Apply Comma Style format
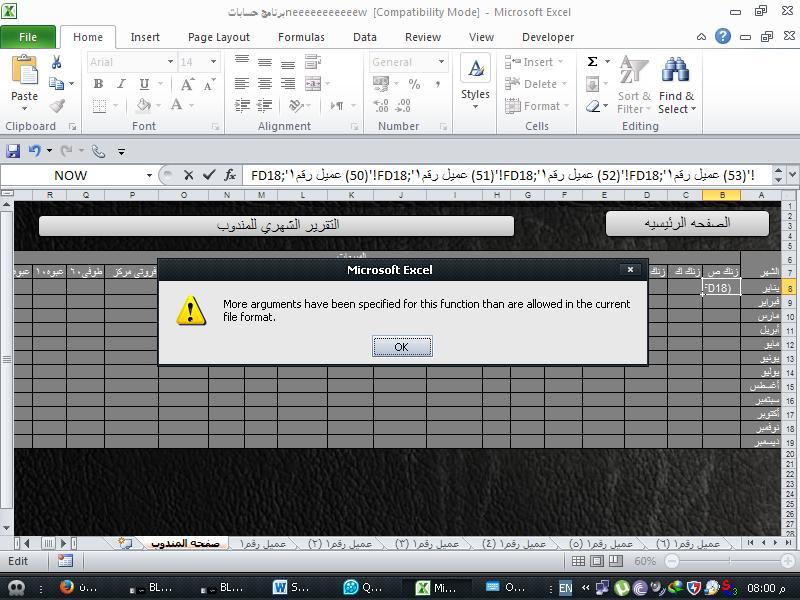The height and width of the screenshot is (600, 800). [437, 84]
